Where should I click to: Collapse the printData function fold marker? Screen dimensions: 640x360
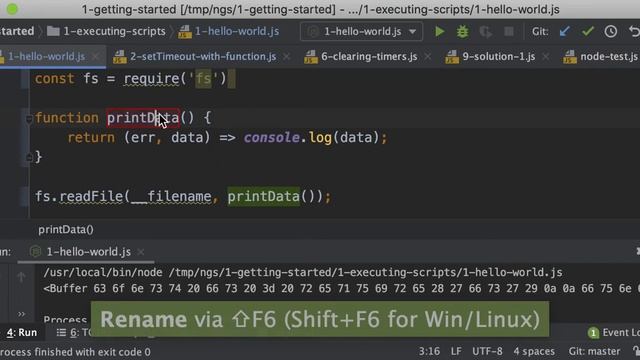(x=29, y=119)
